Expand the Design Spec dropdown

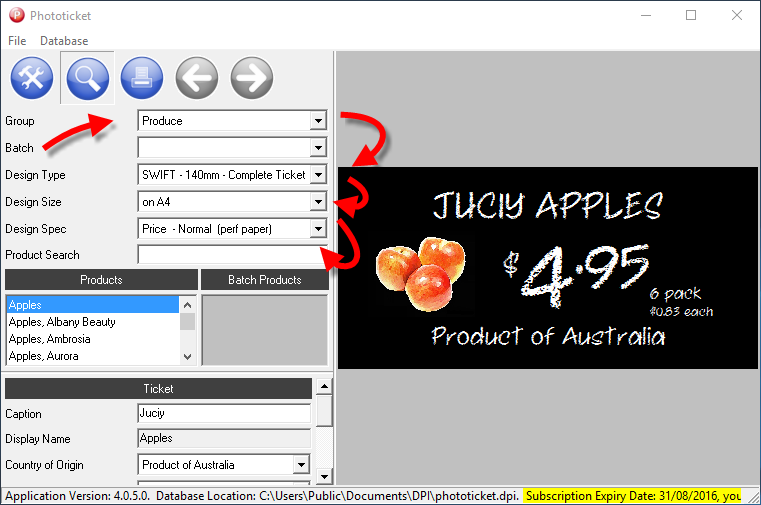(318, 229)
